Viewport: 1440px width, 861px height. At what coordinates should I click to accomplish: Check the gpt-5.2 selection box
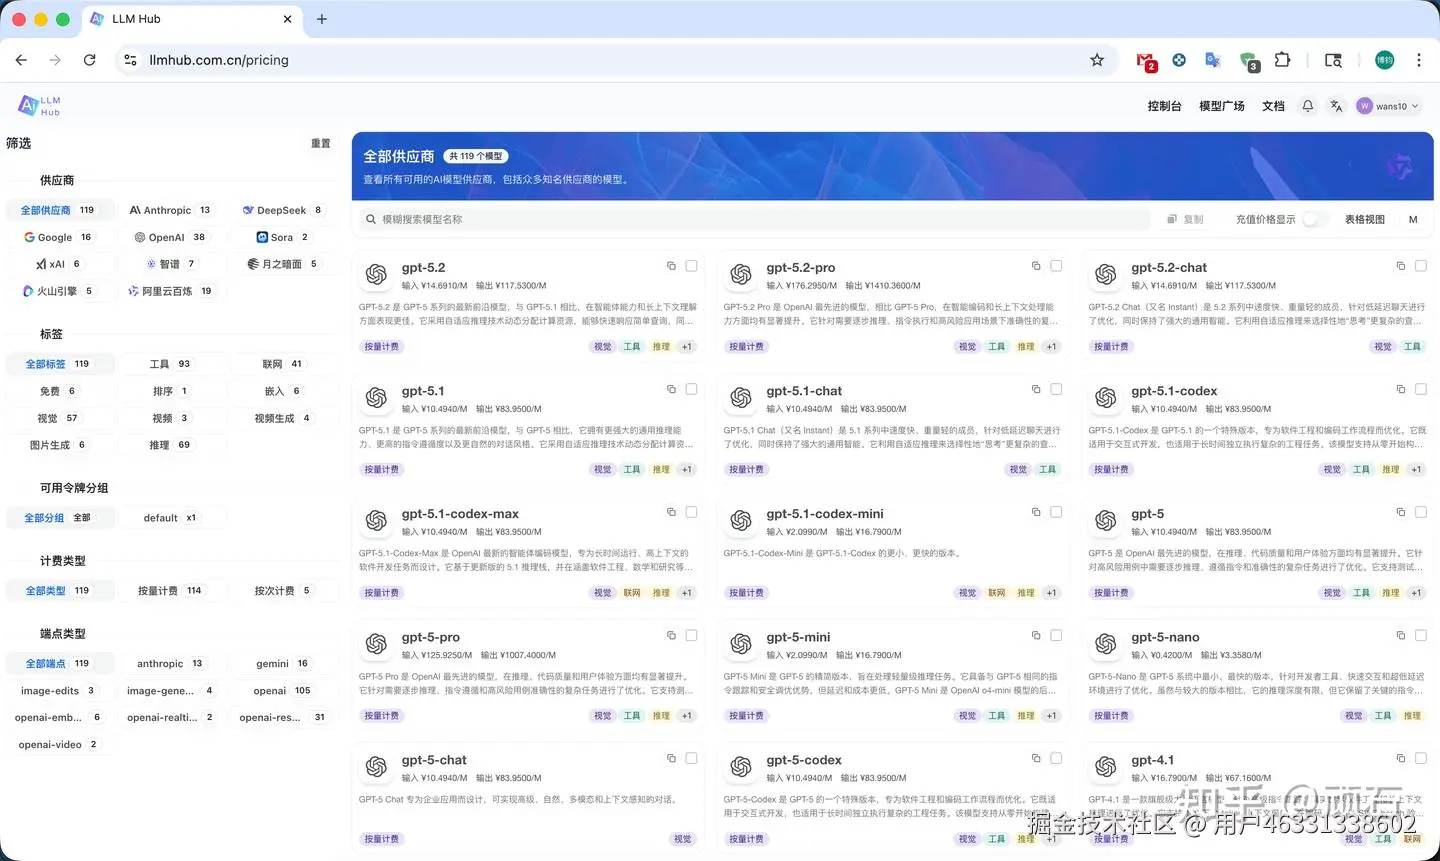[691, 266]
